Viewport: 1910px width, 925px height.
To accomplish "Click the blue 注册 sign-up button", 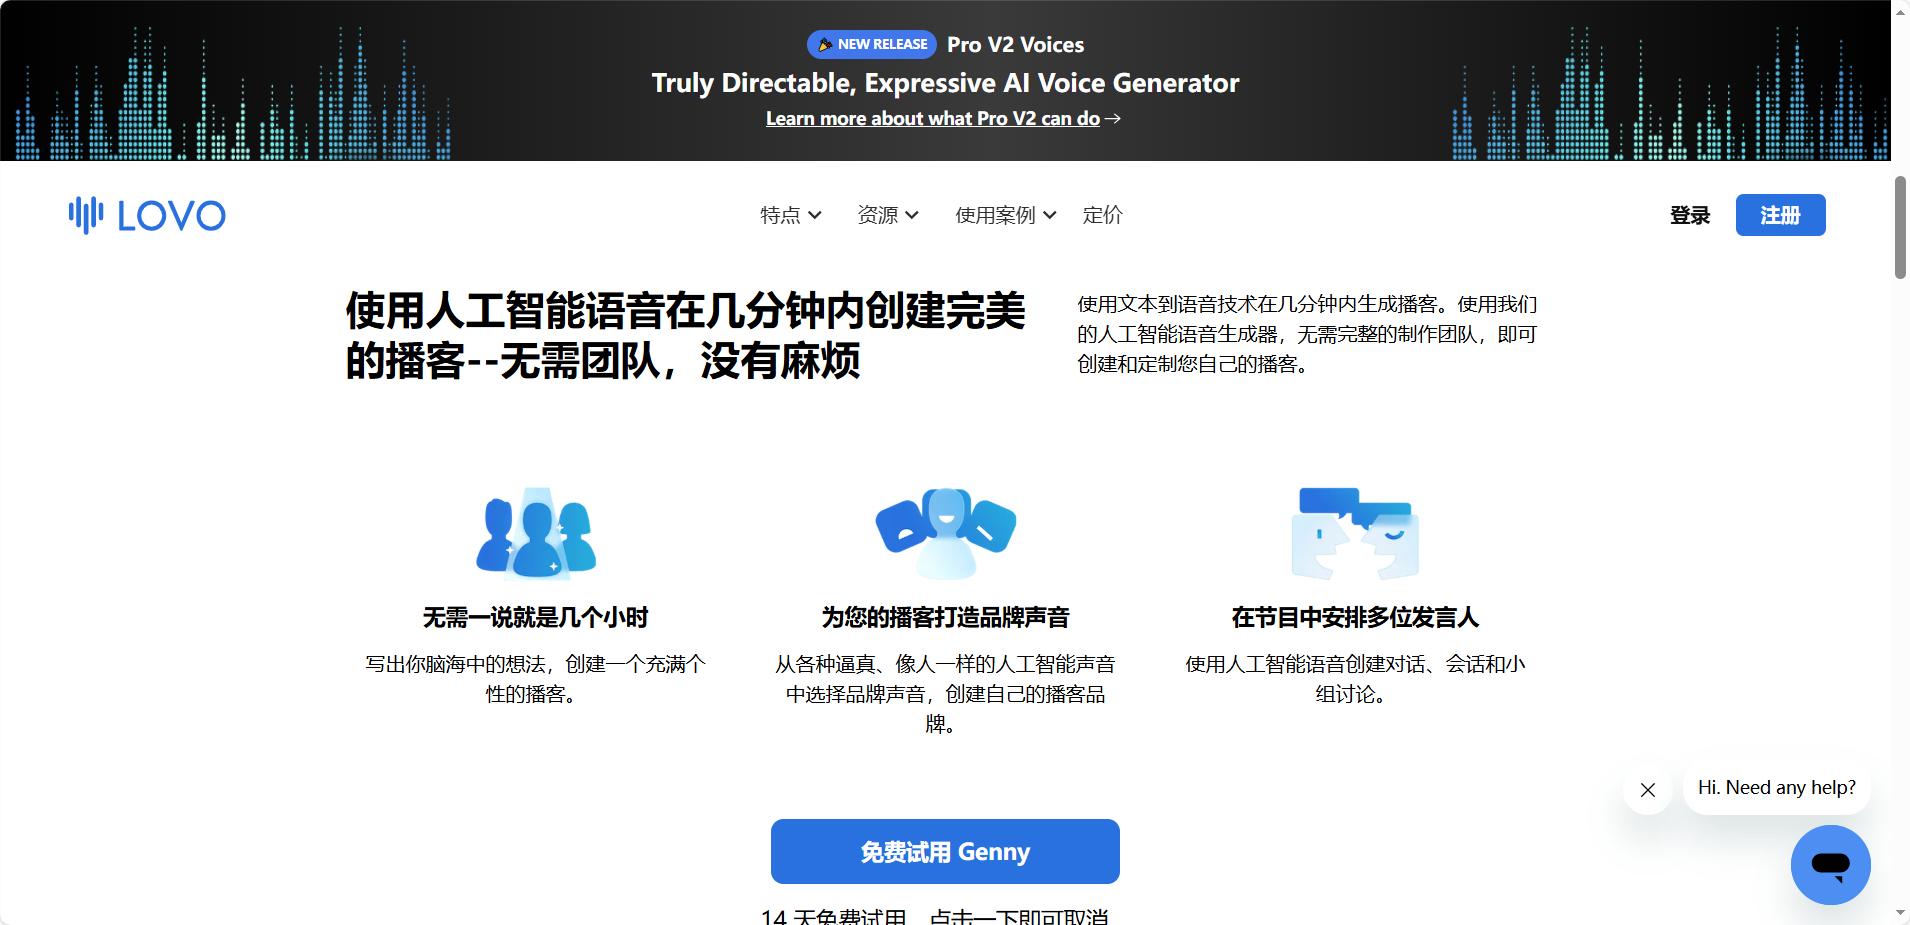I will pos(1780,215).
